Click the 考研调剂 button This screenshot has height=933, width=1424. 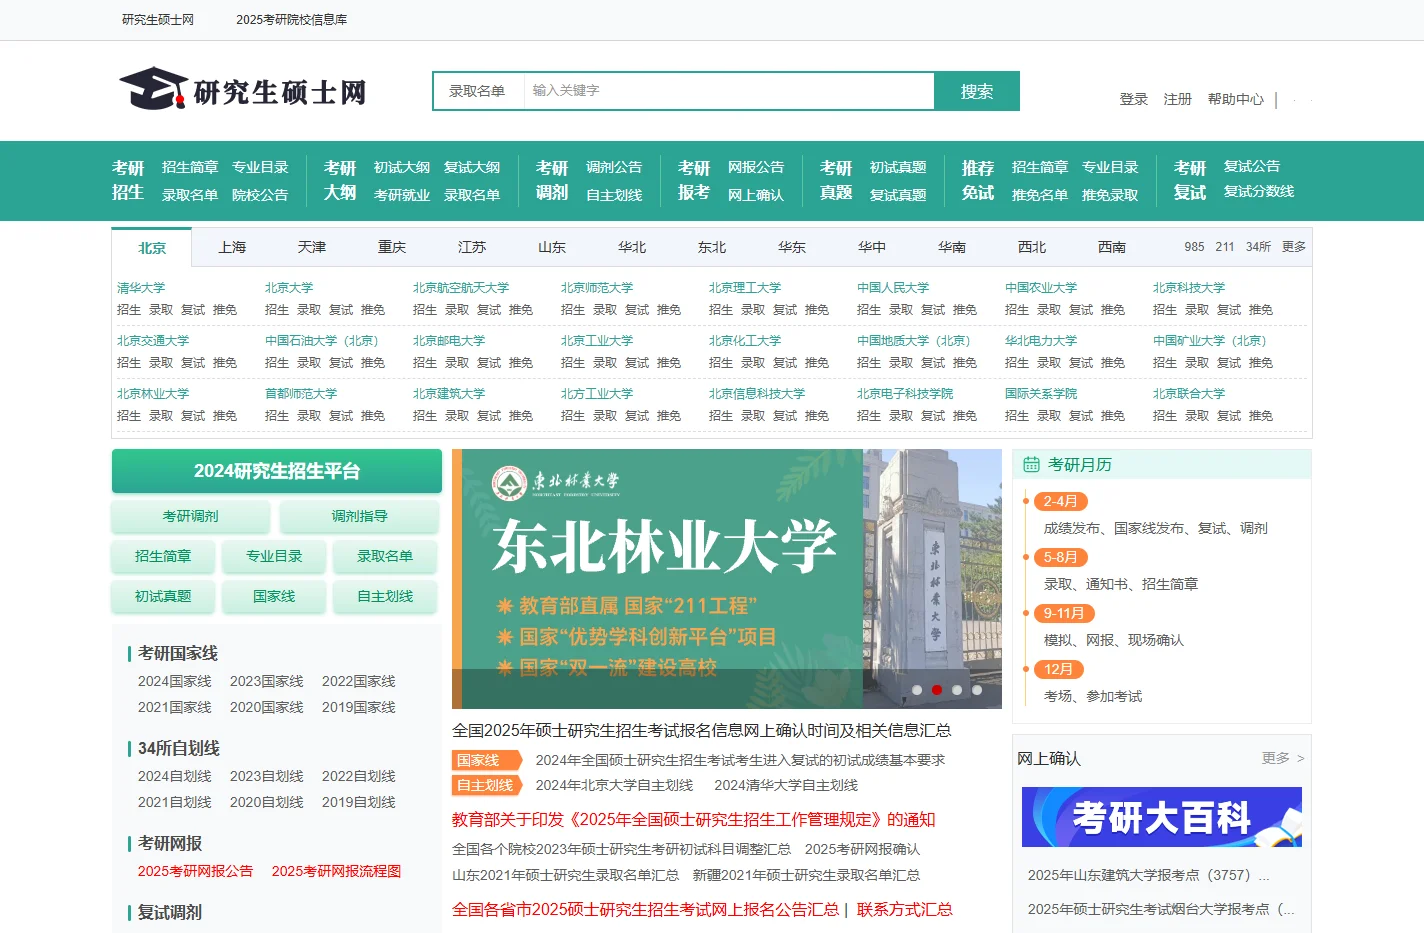coord(191,516)
